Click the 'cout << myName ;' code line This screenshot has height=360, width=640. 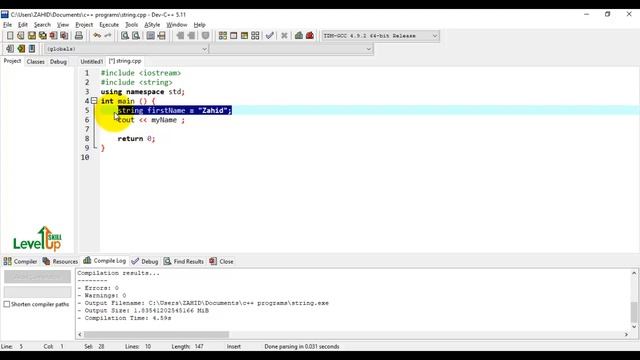click(x=151, y=120)
